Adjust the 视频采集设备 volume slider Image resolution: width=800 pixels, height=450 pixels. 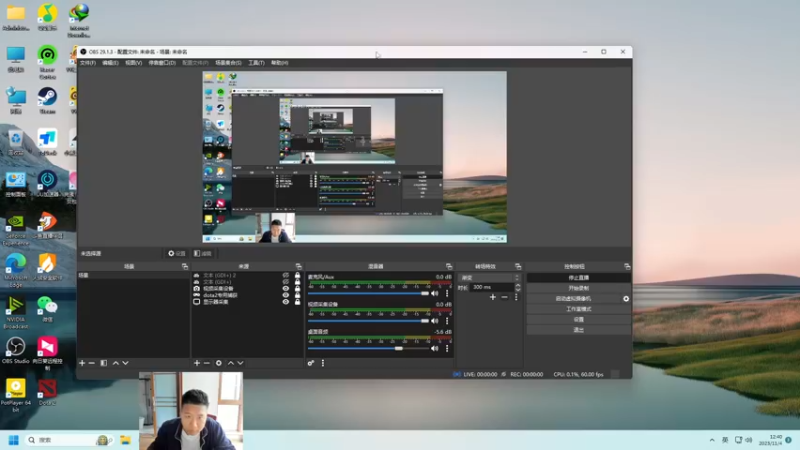tap(368, 321)
